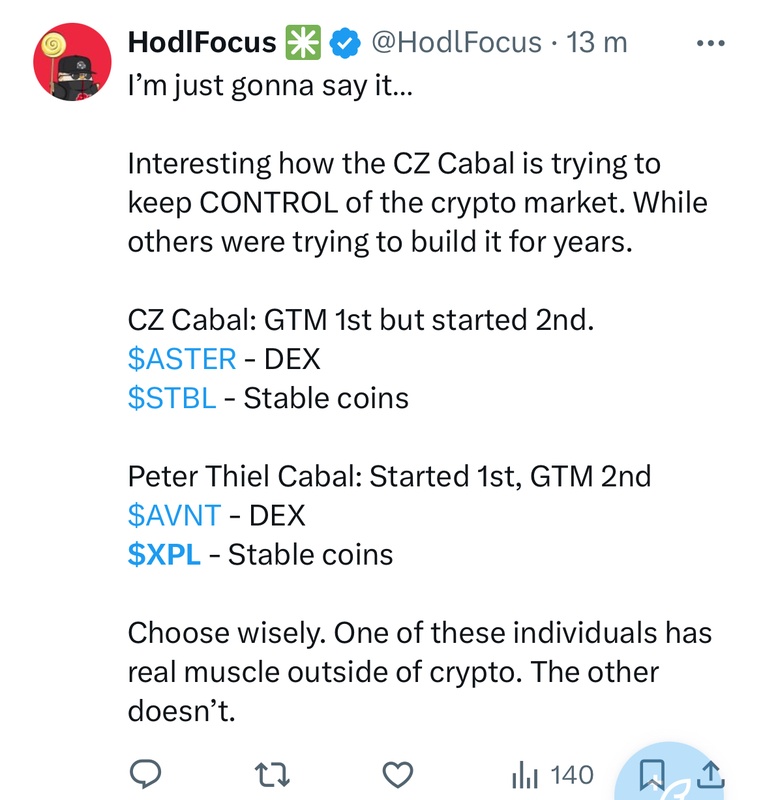Open the $STBL cashtag
The image size is (763, 800).
(x=172, y=398)
